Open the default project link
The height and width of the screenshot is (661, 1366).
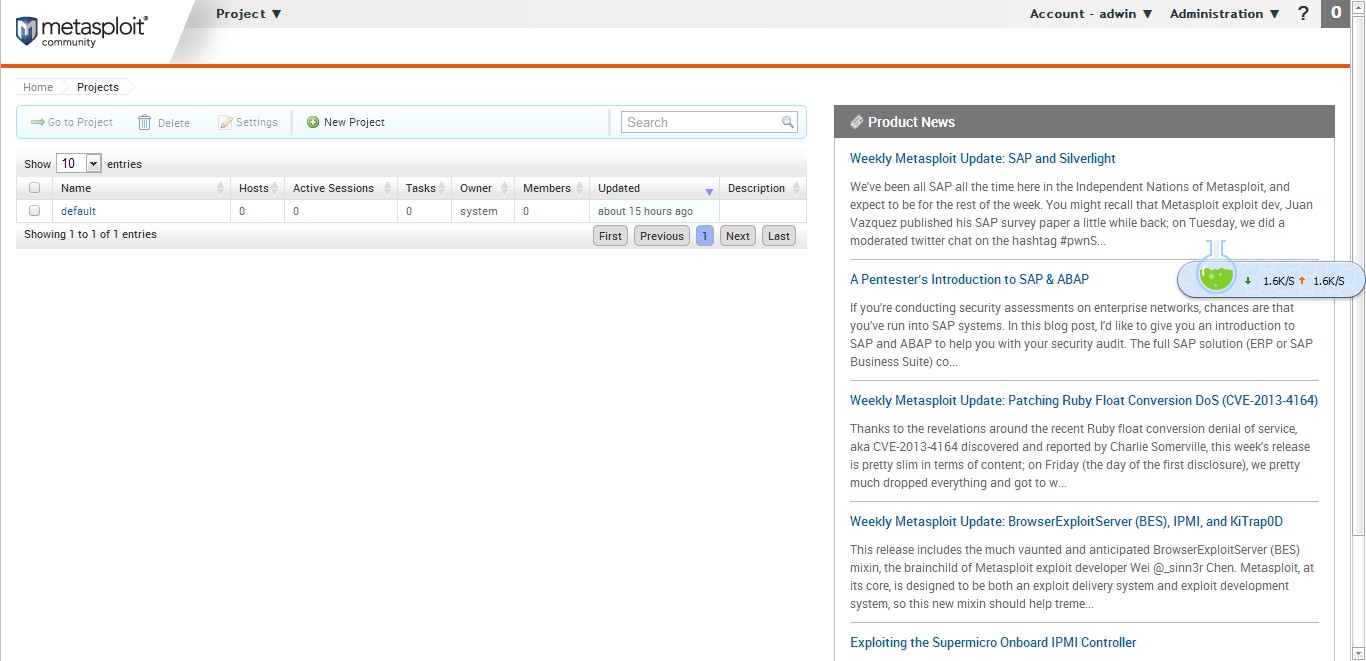(x=78, y=211)
